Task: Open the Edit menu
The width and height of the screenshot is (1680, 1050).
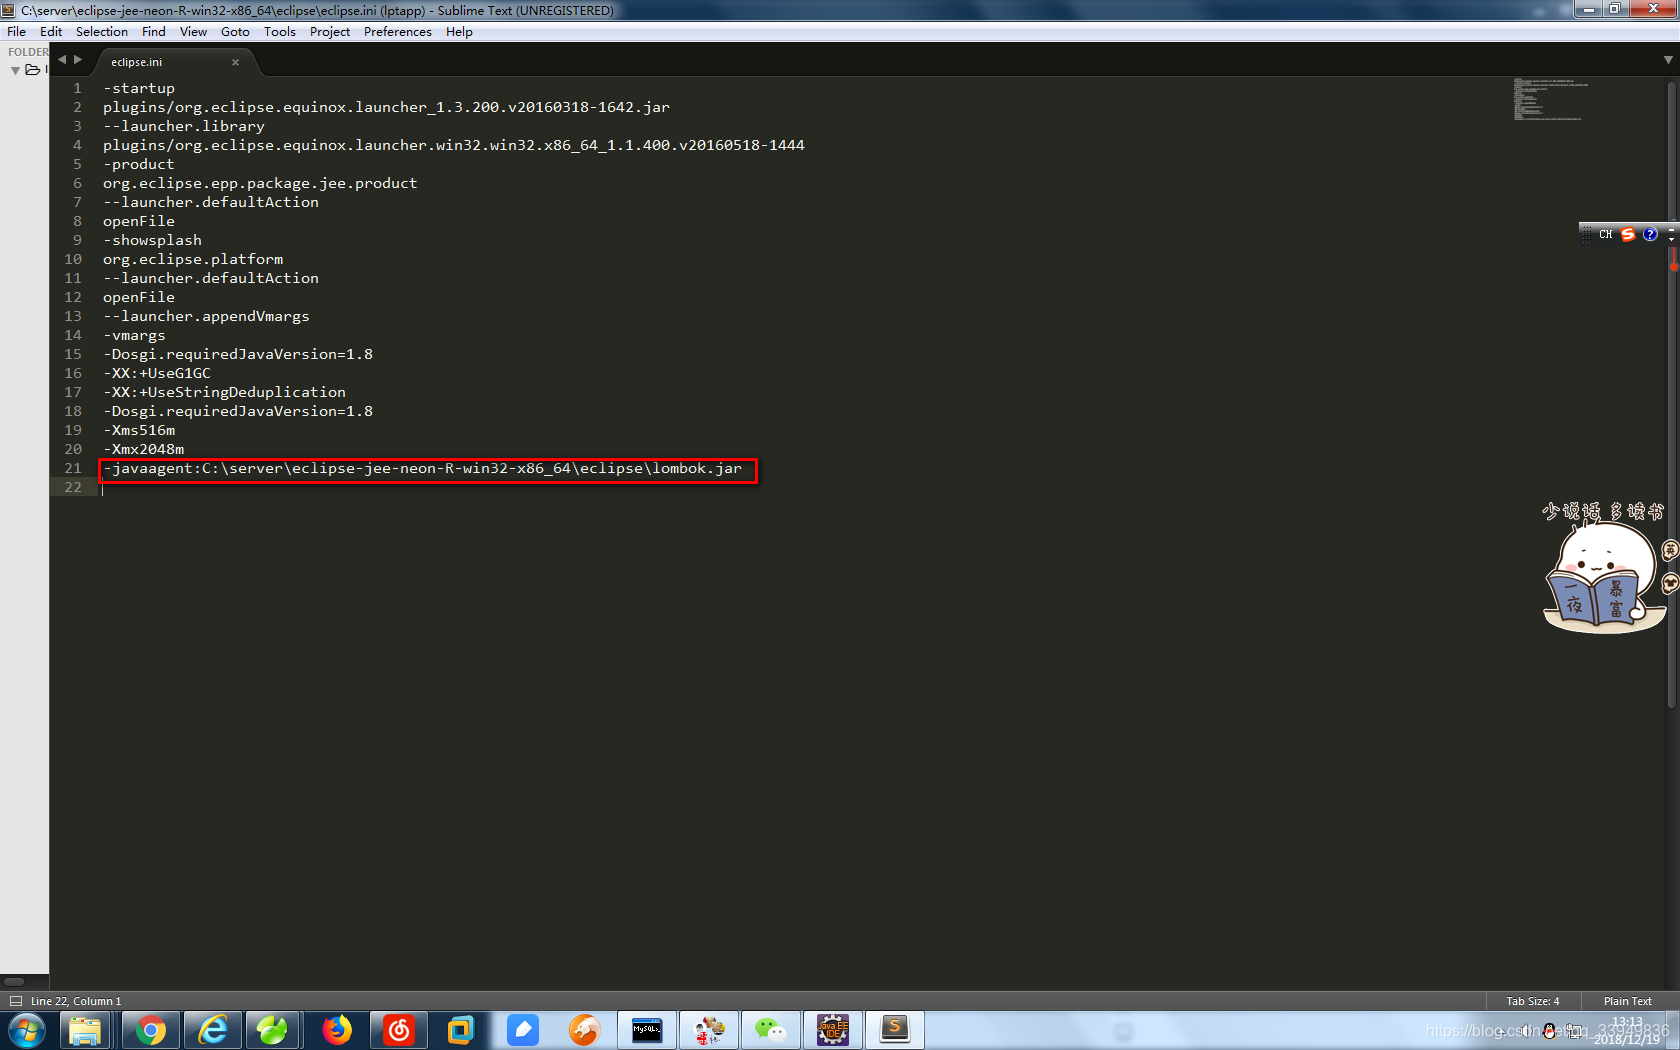Action: tap(51, 32)
